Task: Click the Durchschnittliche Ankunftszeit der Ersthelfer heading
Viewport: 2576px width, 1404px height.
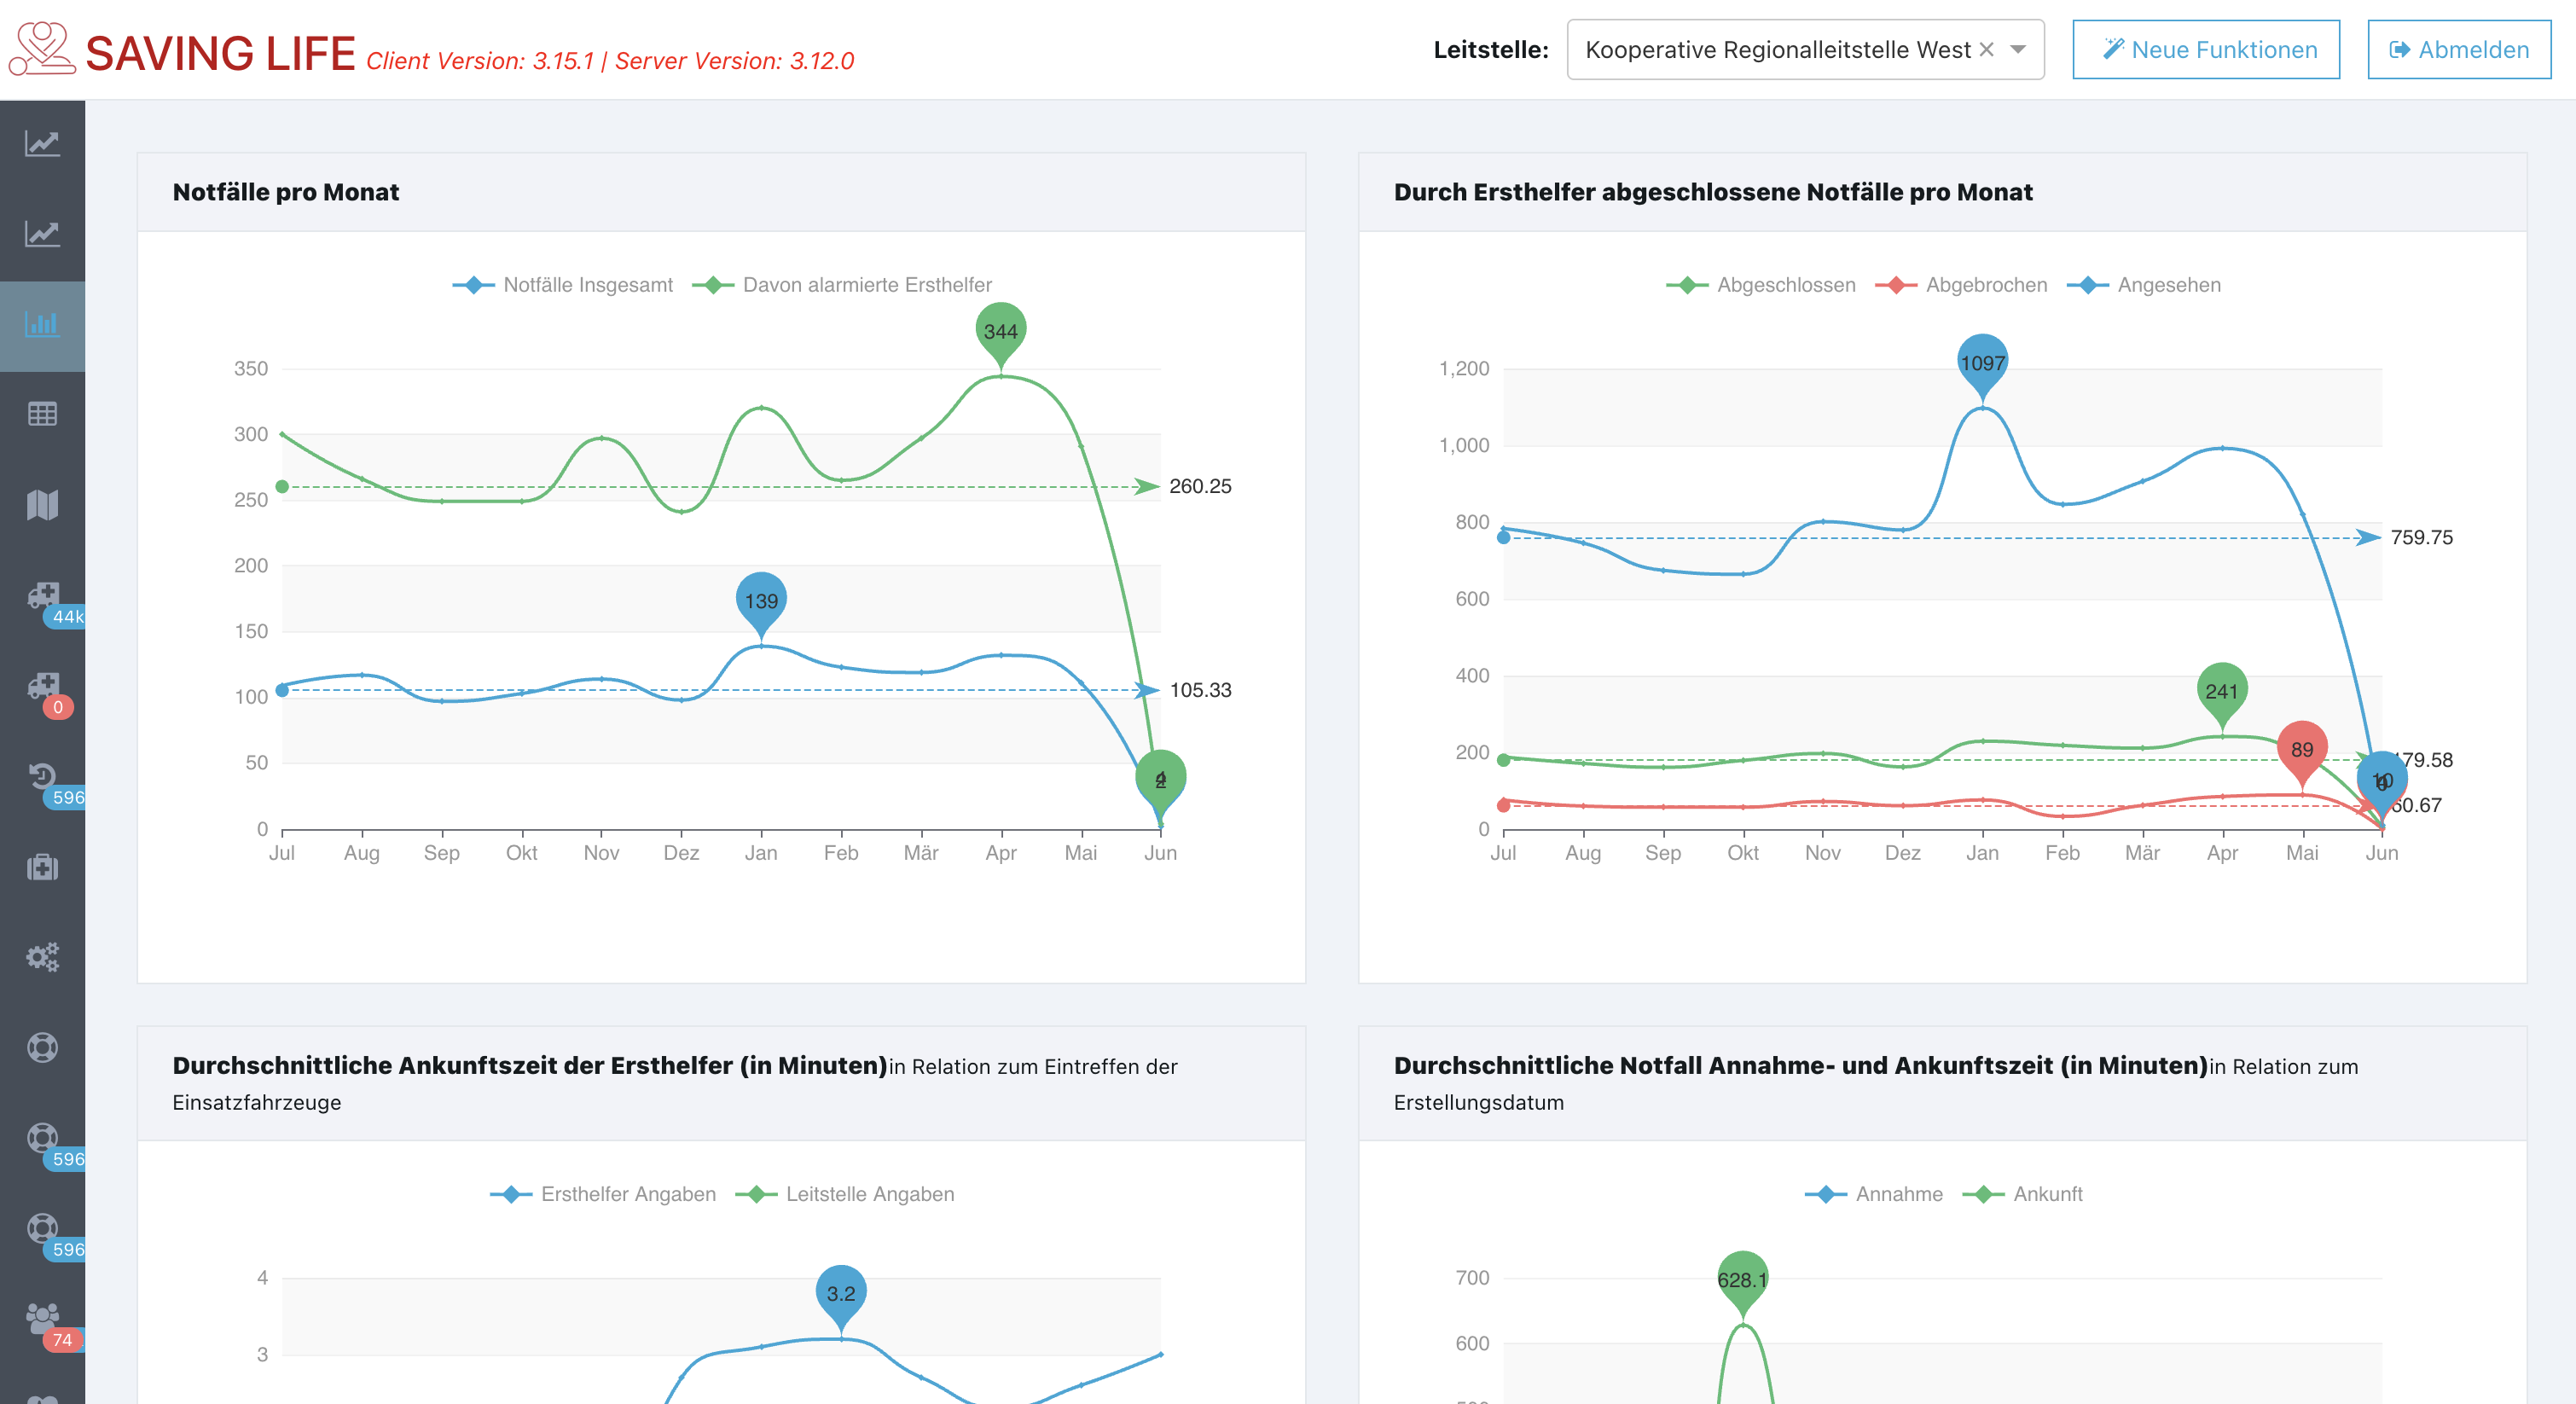Action: click(530, 1066)
